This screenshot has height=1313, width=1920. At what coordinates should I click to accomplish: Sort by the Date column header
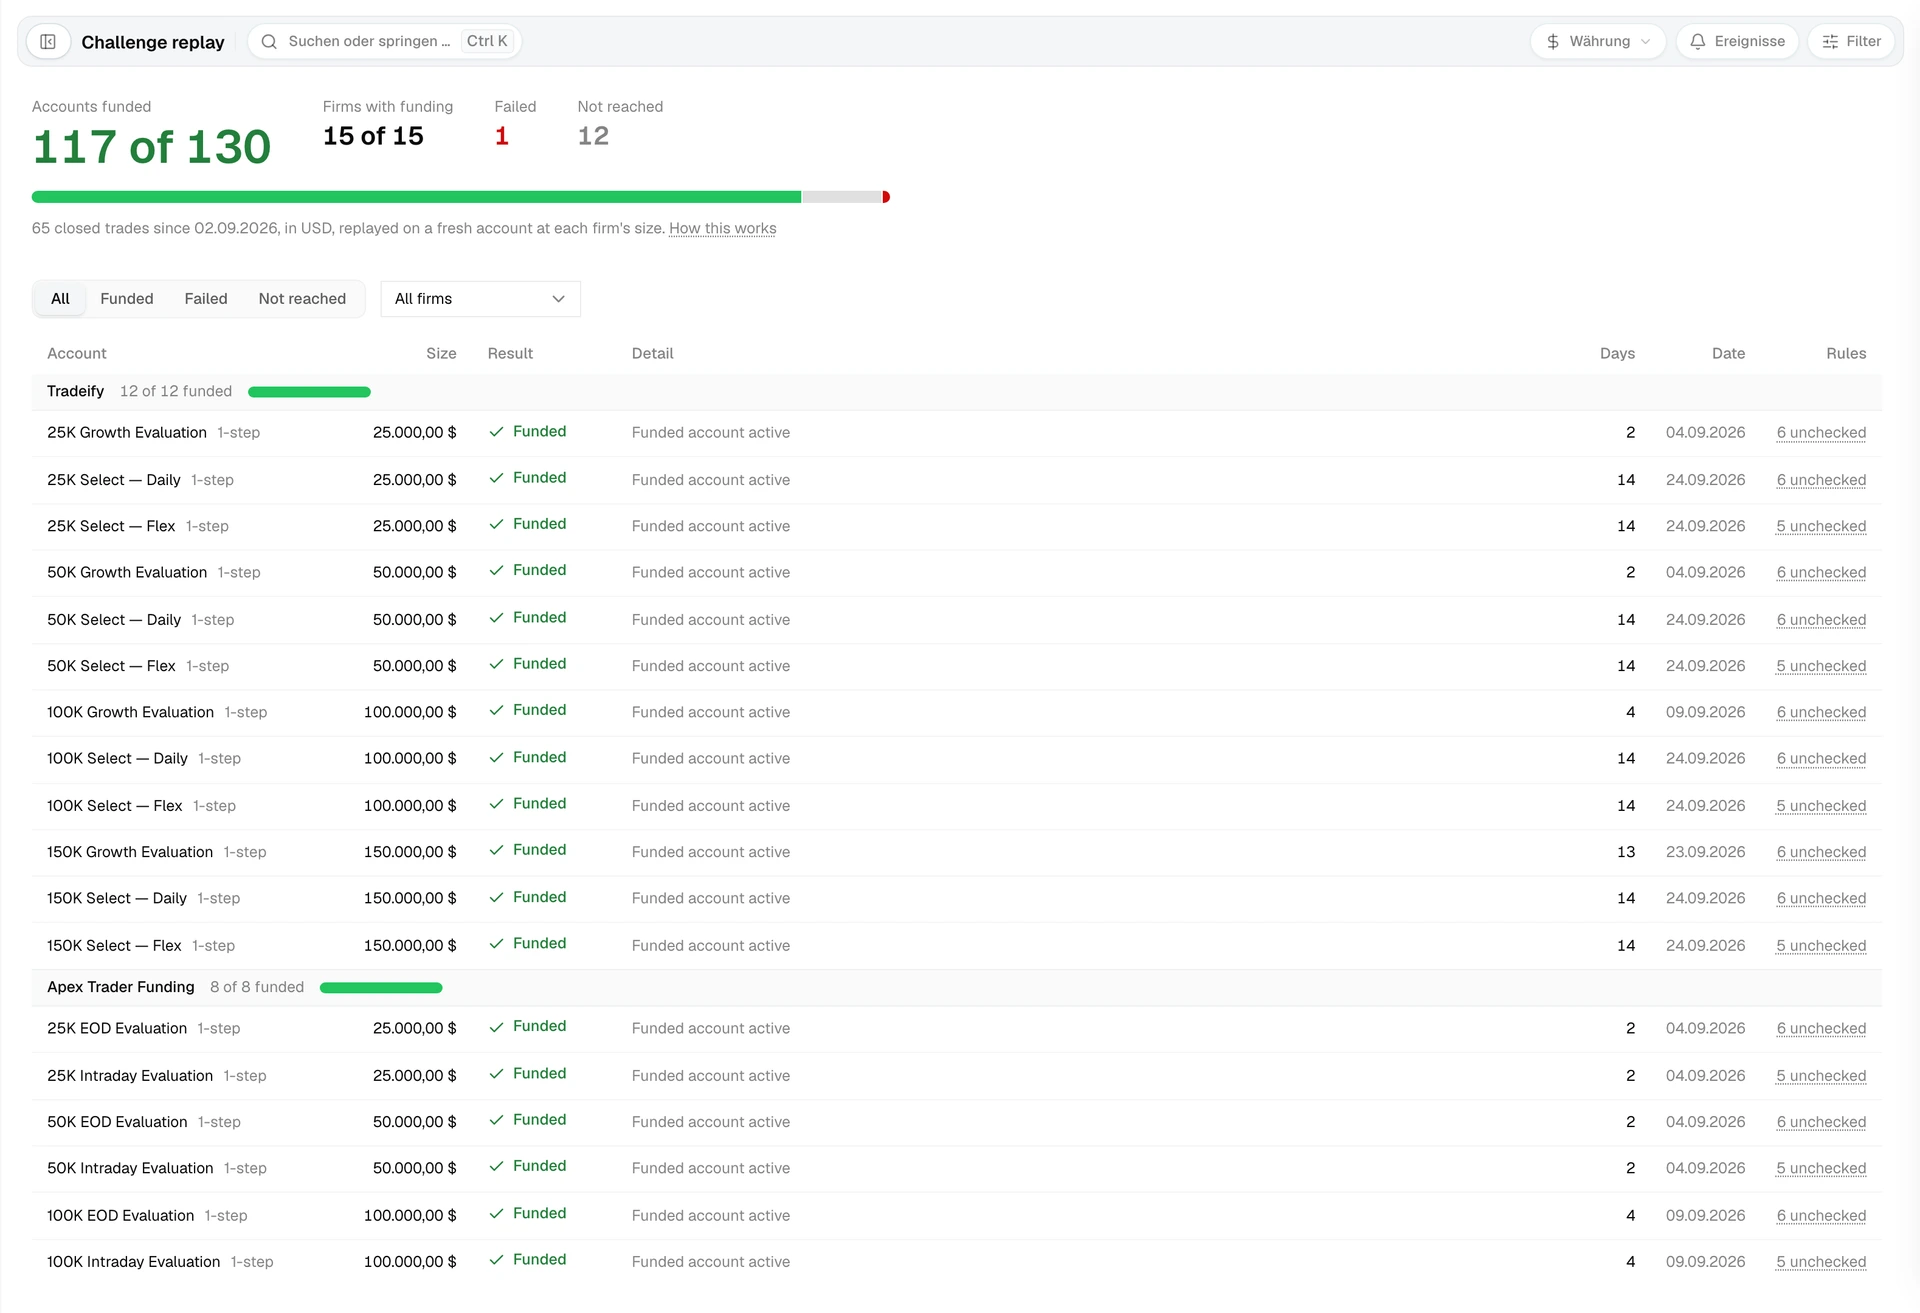(1728, 354)
